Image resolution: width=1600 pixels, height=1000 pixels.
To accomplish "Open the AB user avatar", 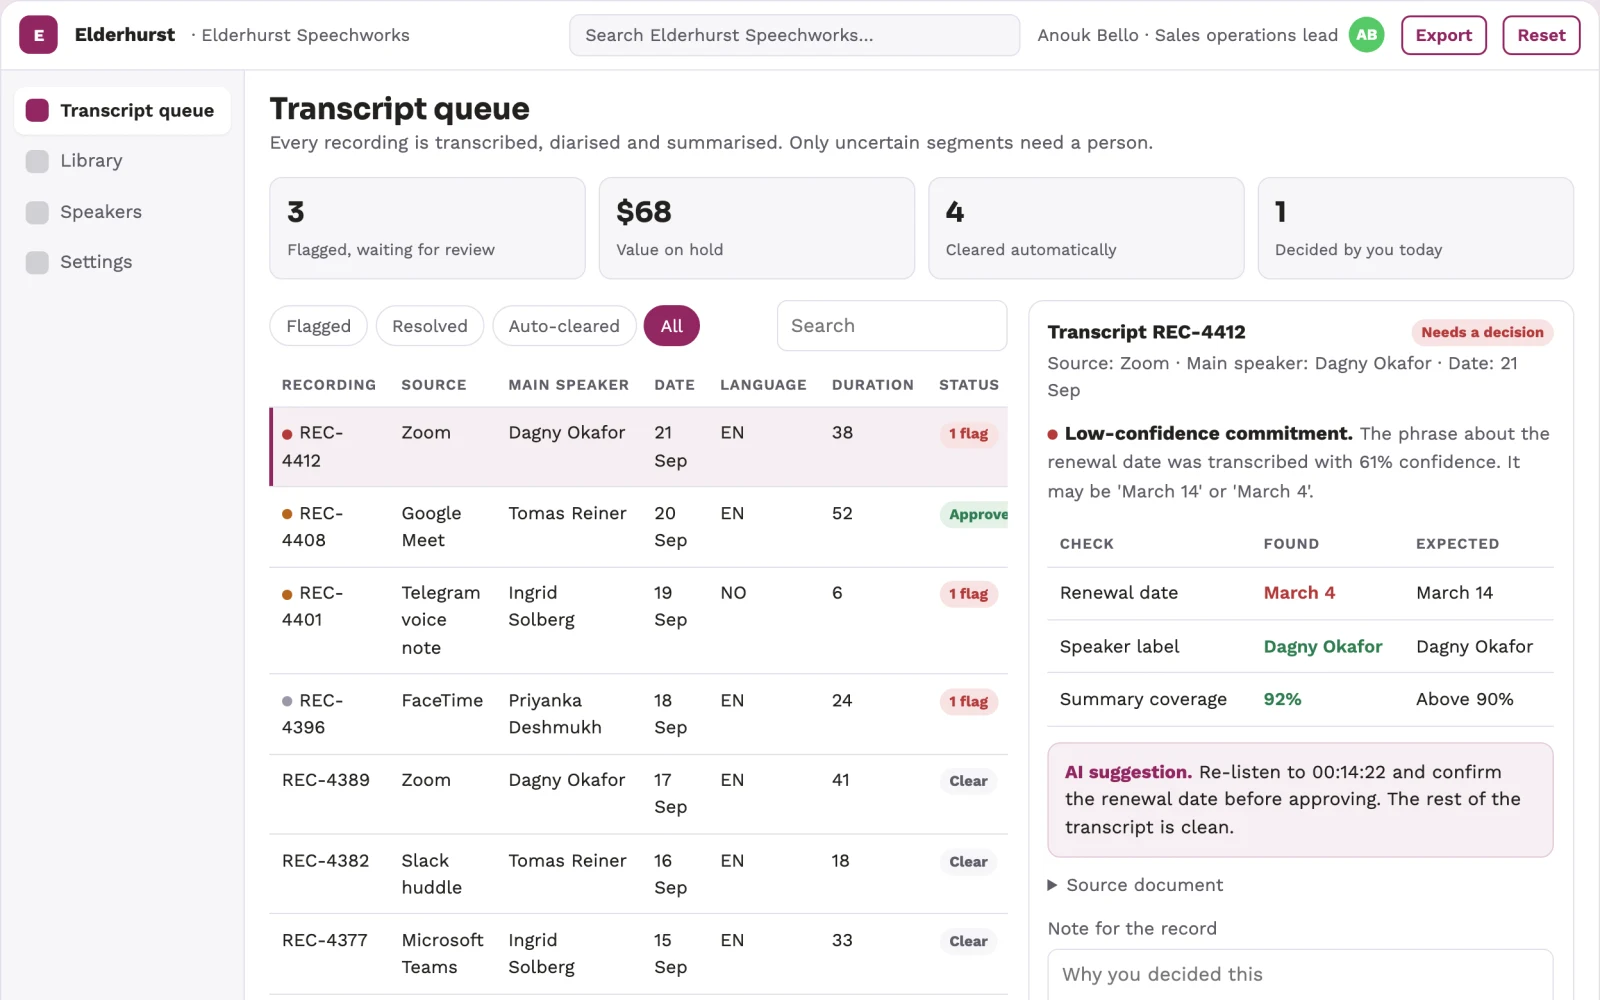I will tap(1366, 35).
